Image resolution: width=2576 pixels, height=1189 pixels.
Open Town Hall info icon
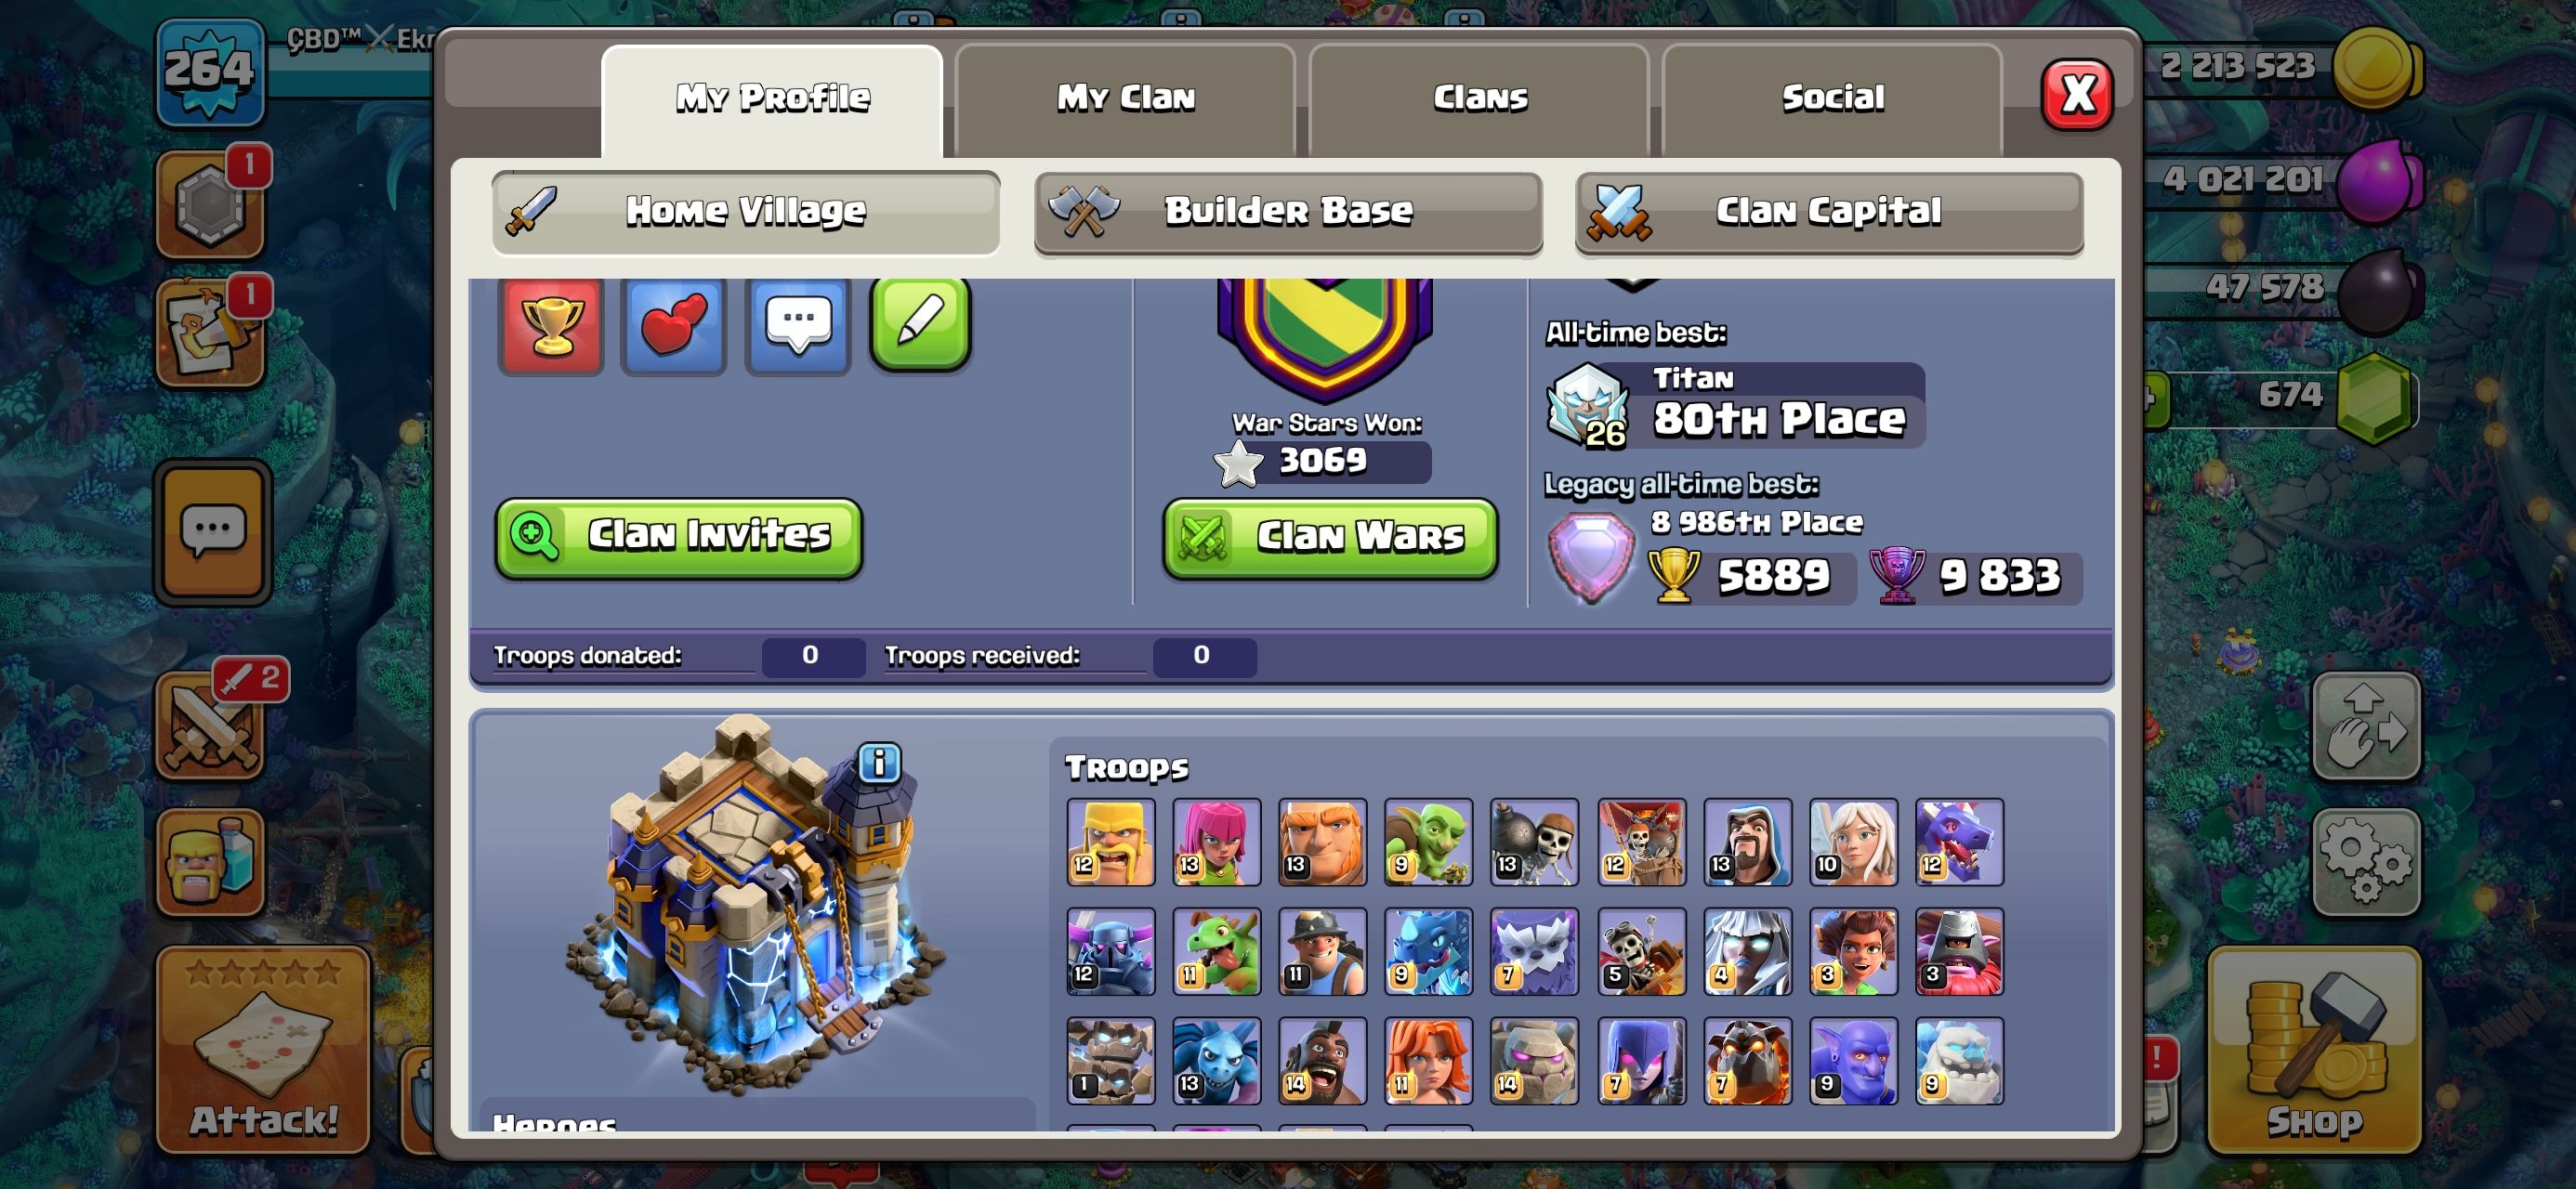tap(879, 763)
